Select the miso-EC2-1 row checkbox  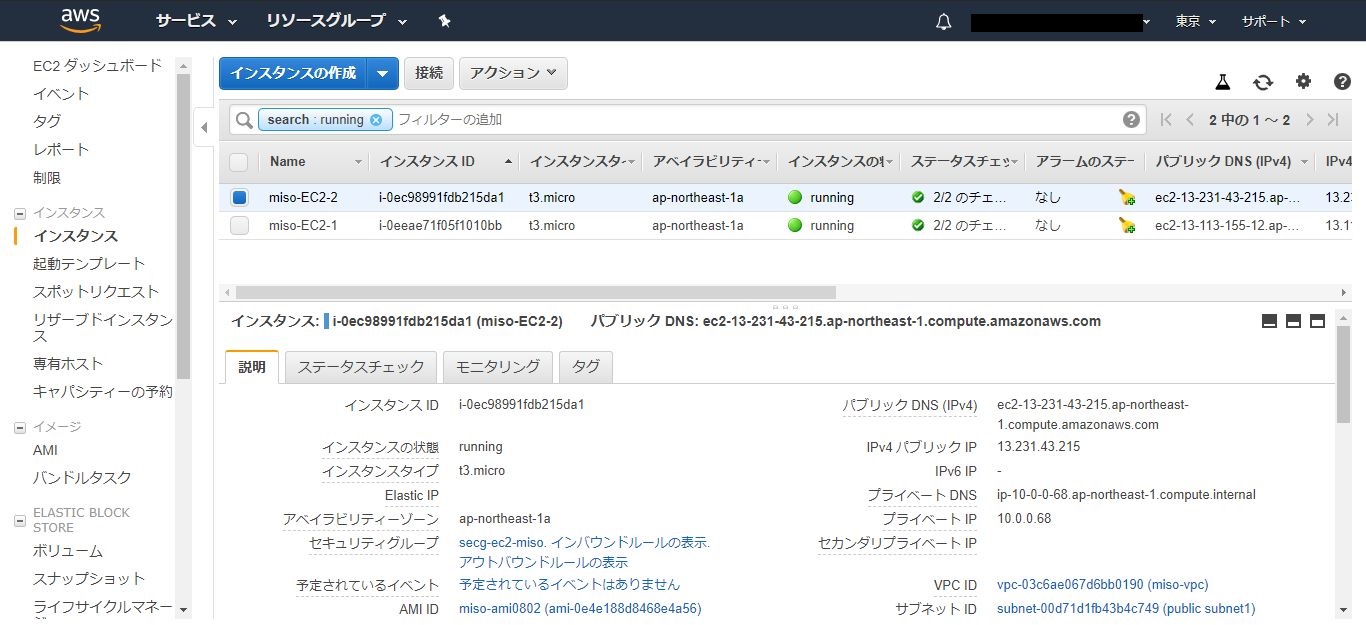point(239,226)
